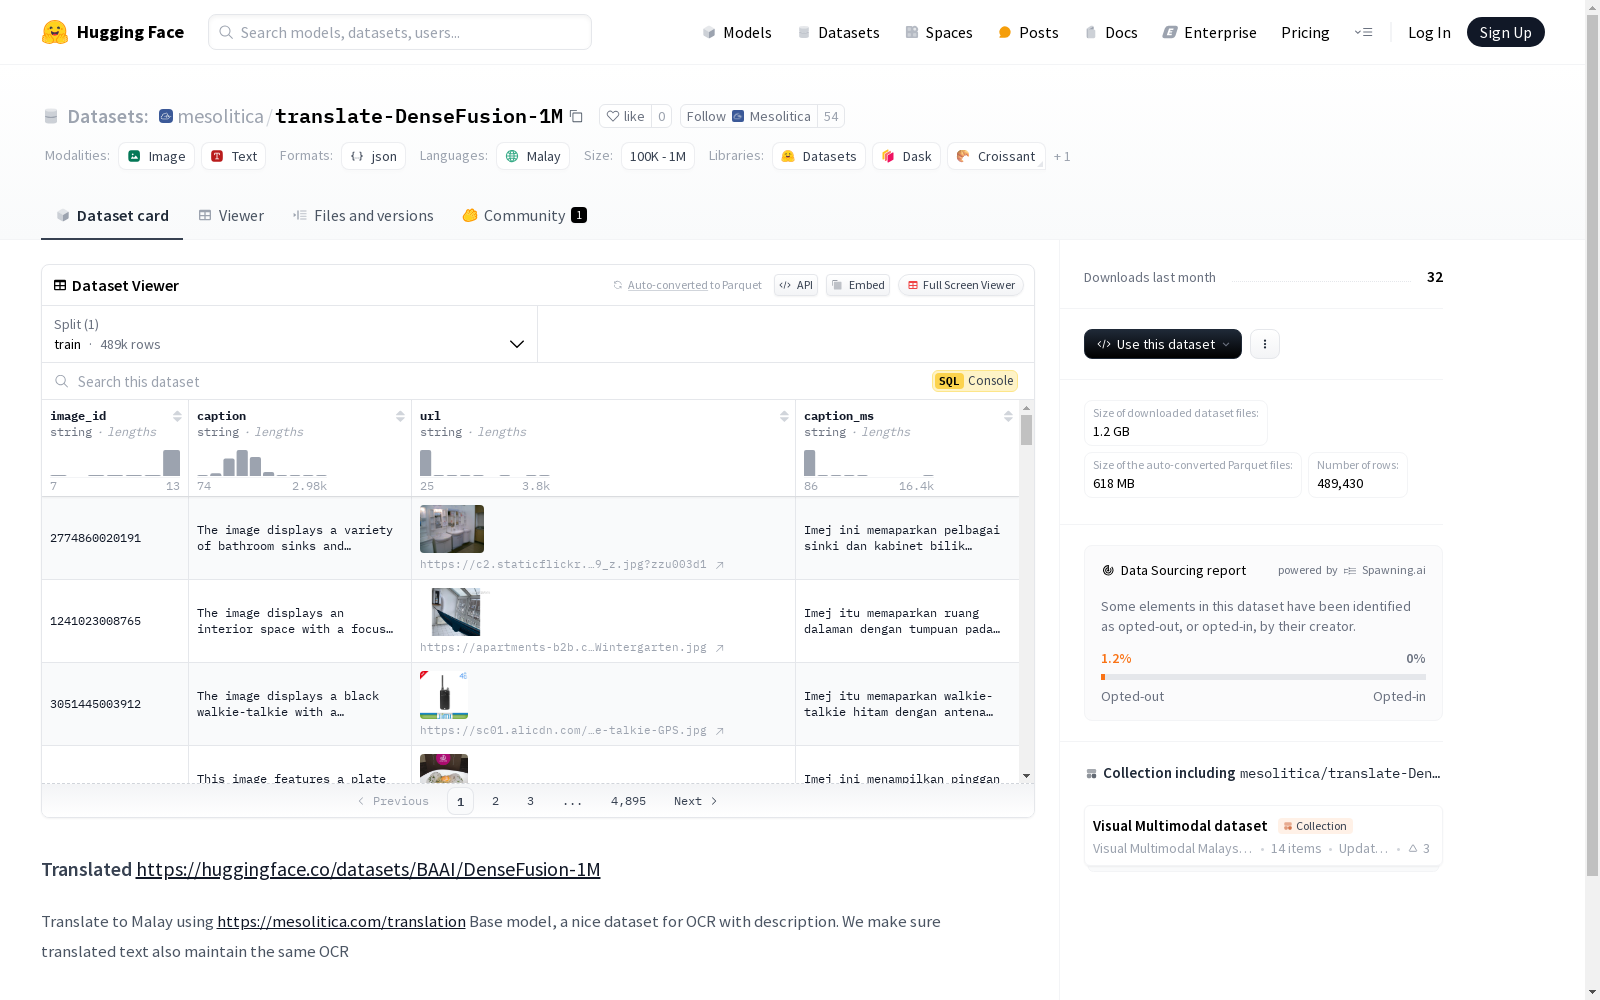Open Enterprise in the top navigation
Viewport: 1600px width, 1000px height.
[1209, 32]
